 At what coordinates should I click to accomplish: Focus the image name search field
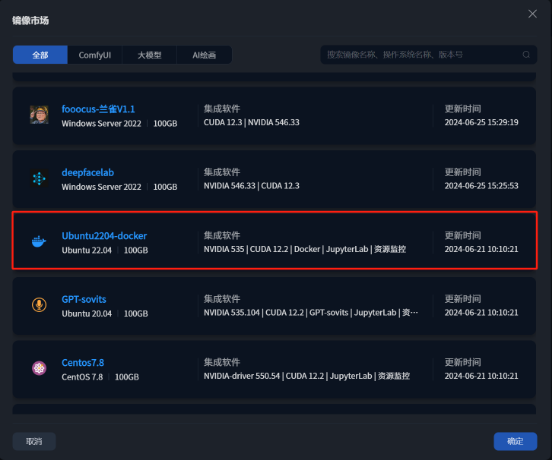coord(428,55)
